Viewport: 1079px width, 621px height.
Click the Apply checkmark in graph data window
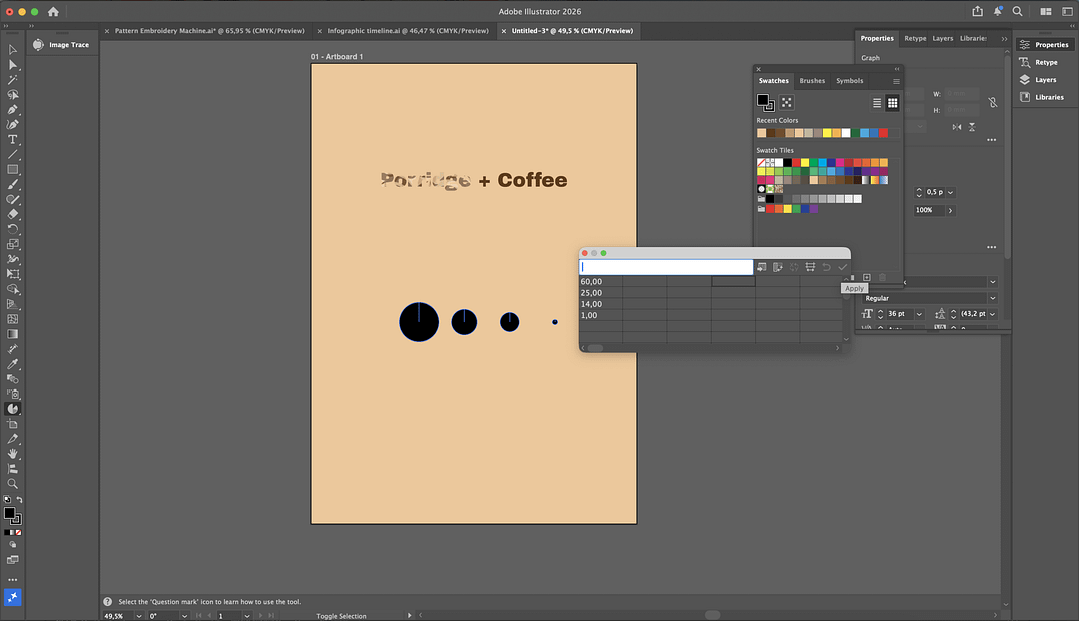point(843,267)
